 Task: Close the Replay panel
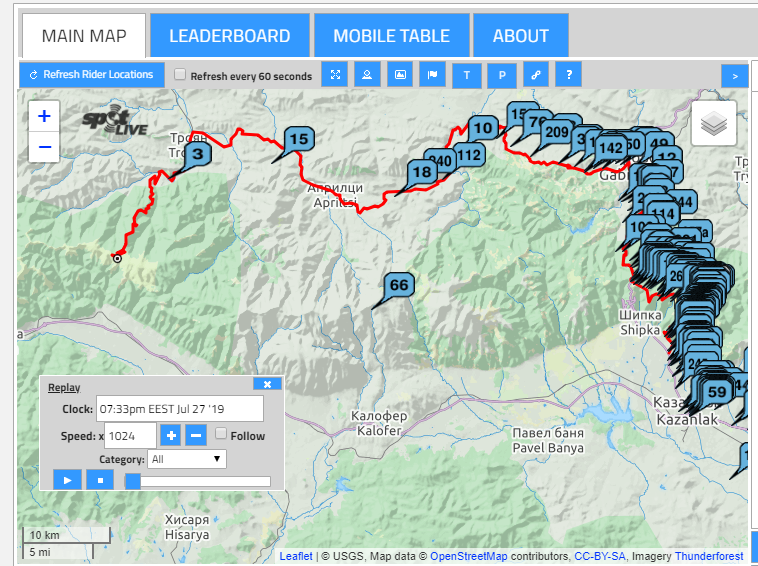(267, 384)
